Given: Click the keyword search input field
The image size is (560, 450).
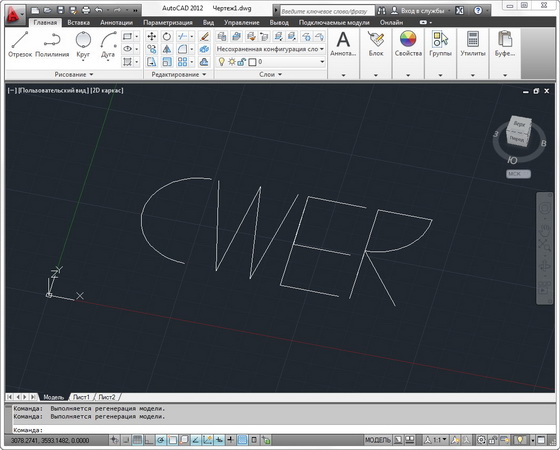Looking at the screenshot, I should point(327,11).
